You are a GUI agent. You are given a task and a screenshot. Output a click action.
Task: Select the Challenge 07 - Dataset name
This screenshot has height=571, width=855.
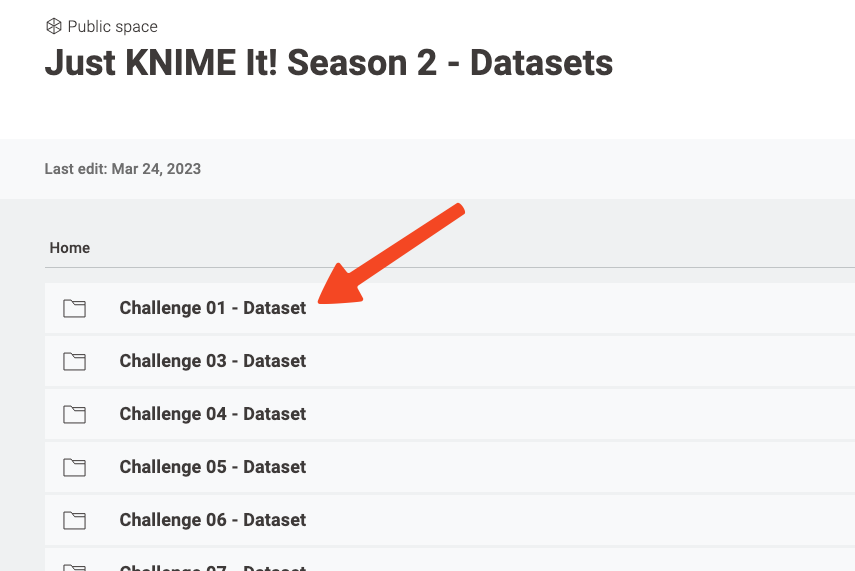coord(213,567)
